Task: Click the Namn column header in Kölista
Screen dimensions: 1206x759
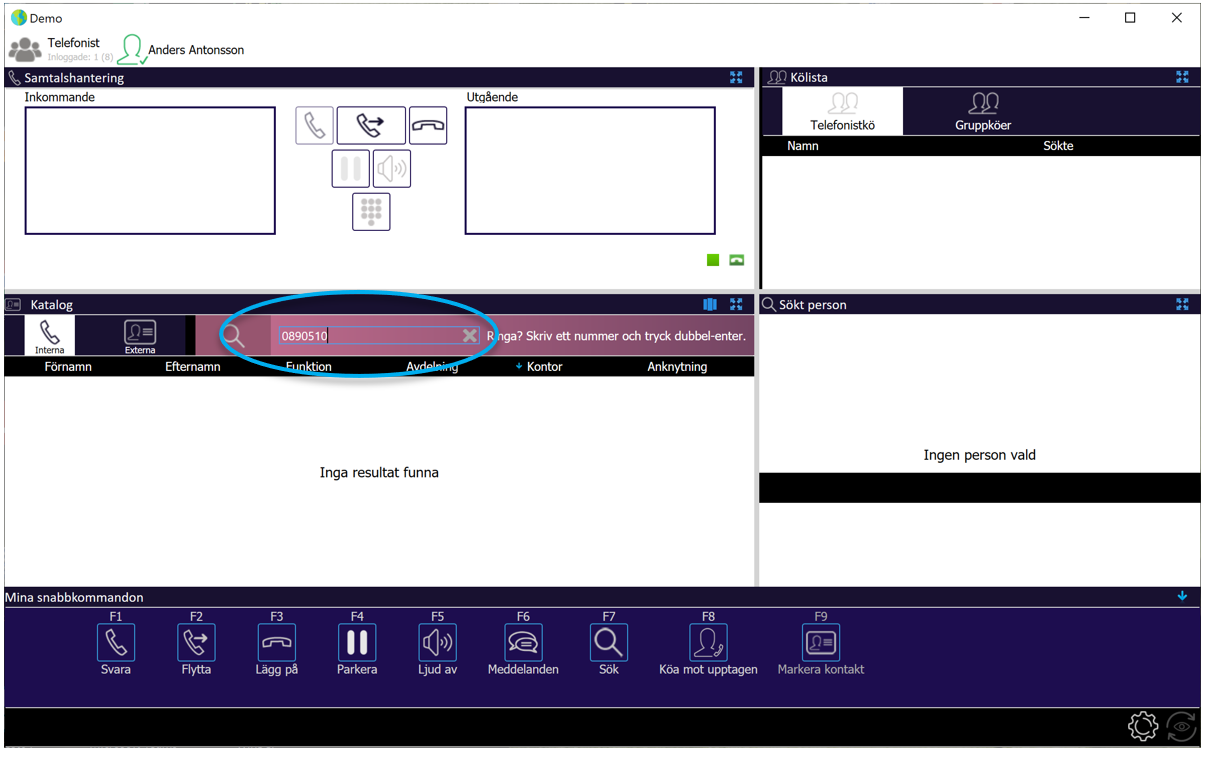Action: click(x=803, y=146)
